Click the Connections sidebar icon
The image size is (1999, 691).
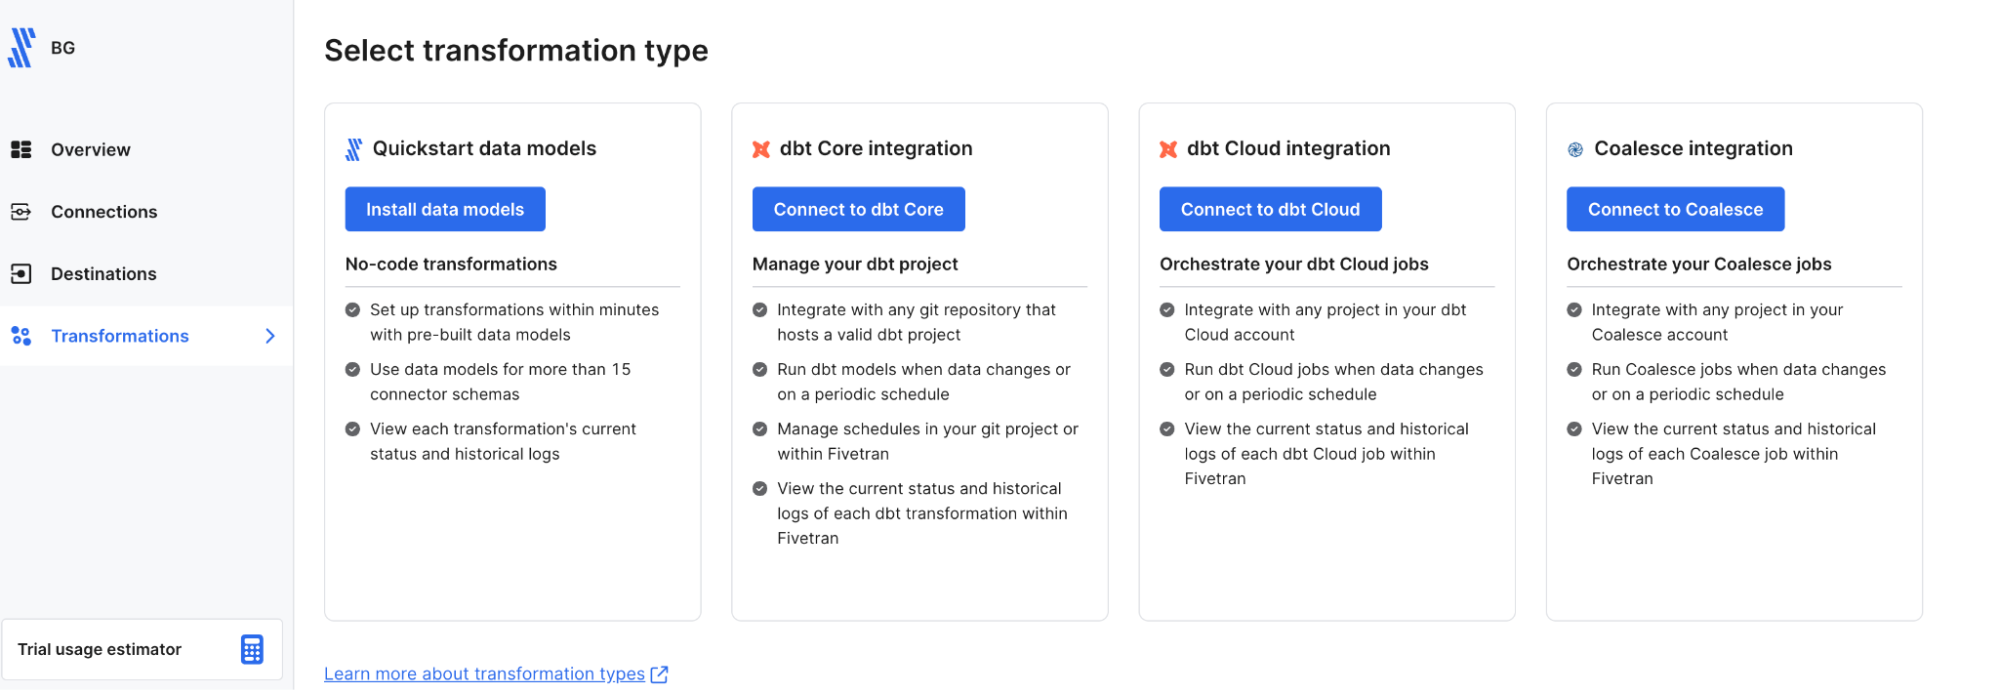[21, 212]
